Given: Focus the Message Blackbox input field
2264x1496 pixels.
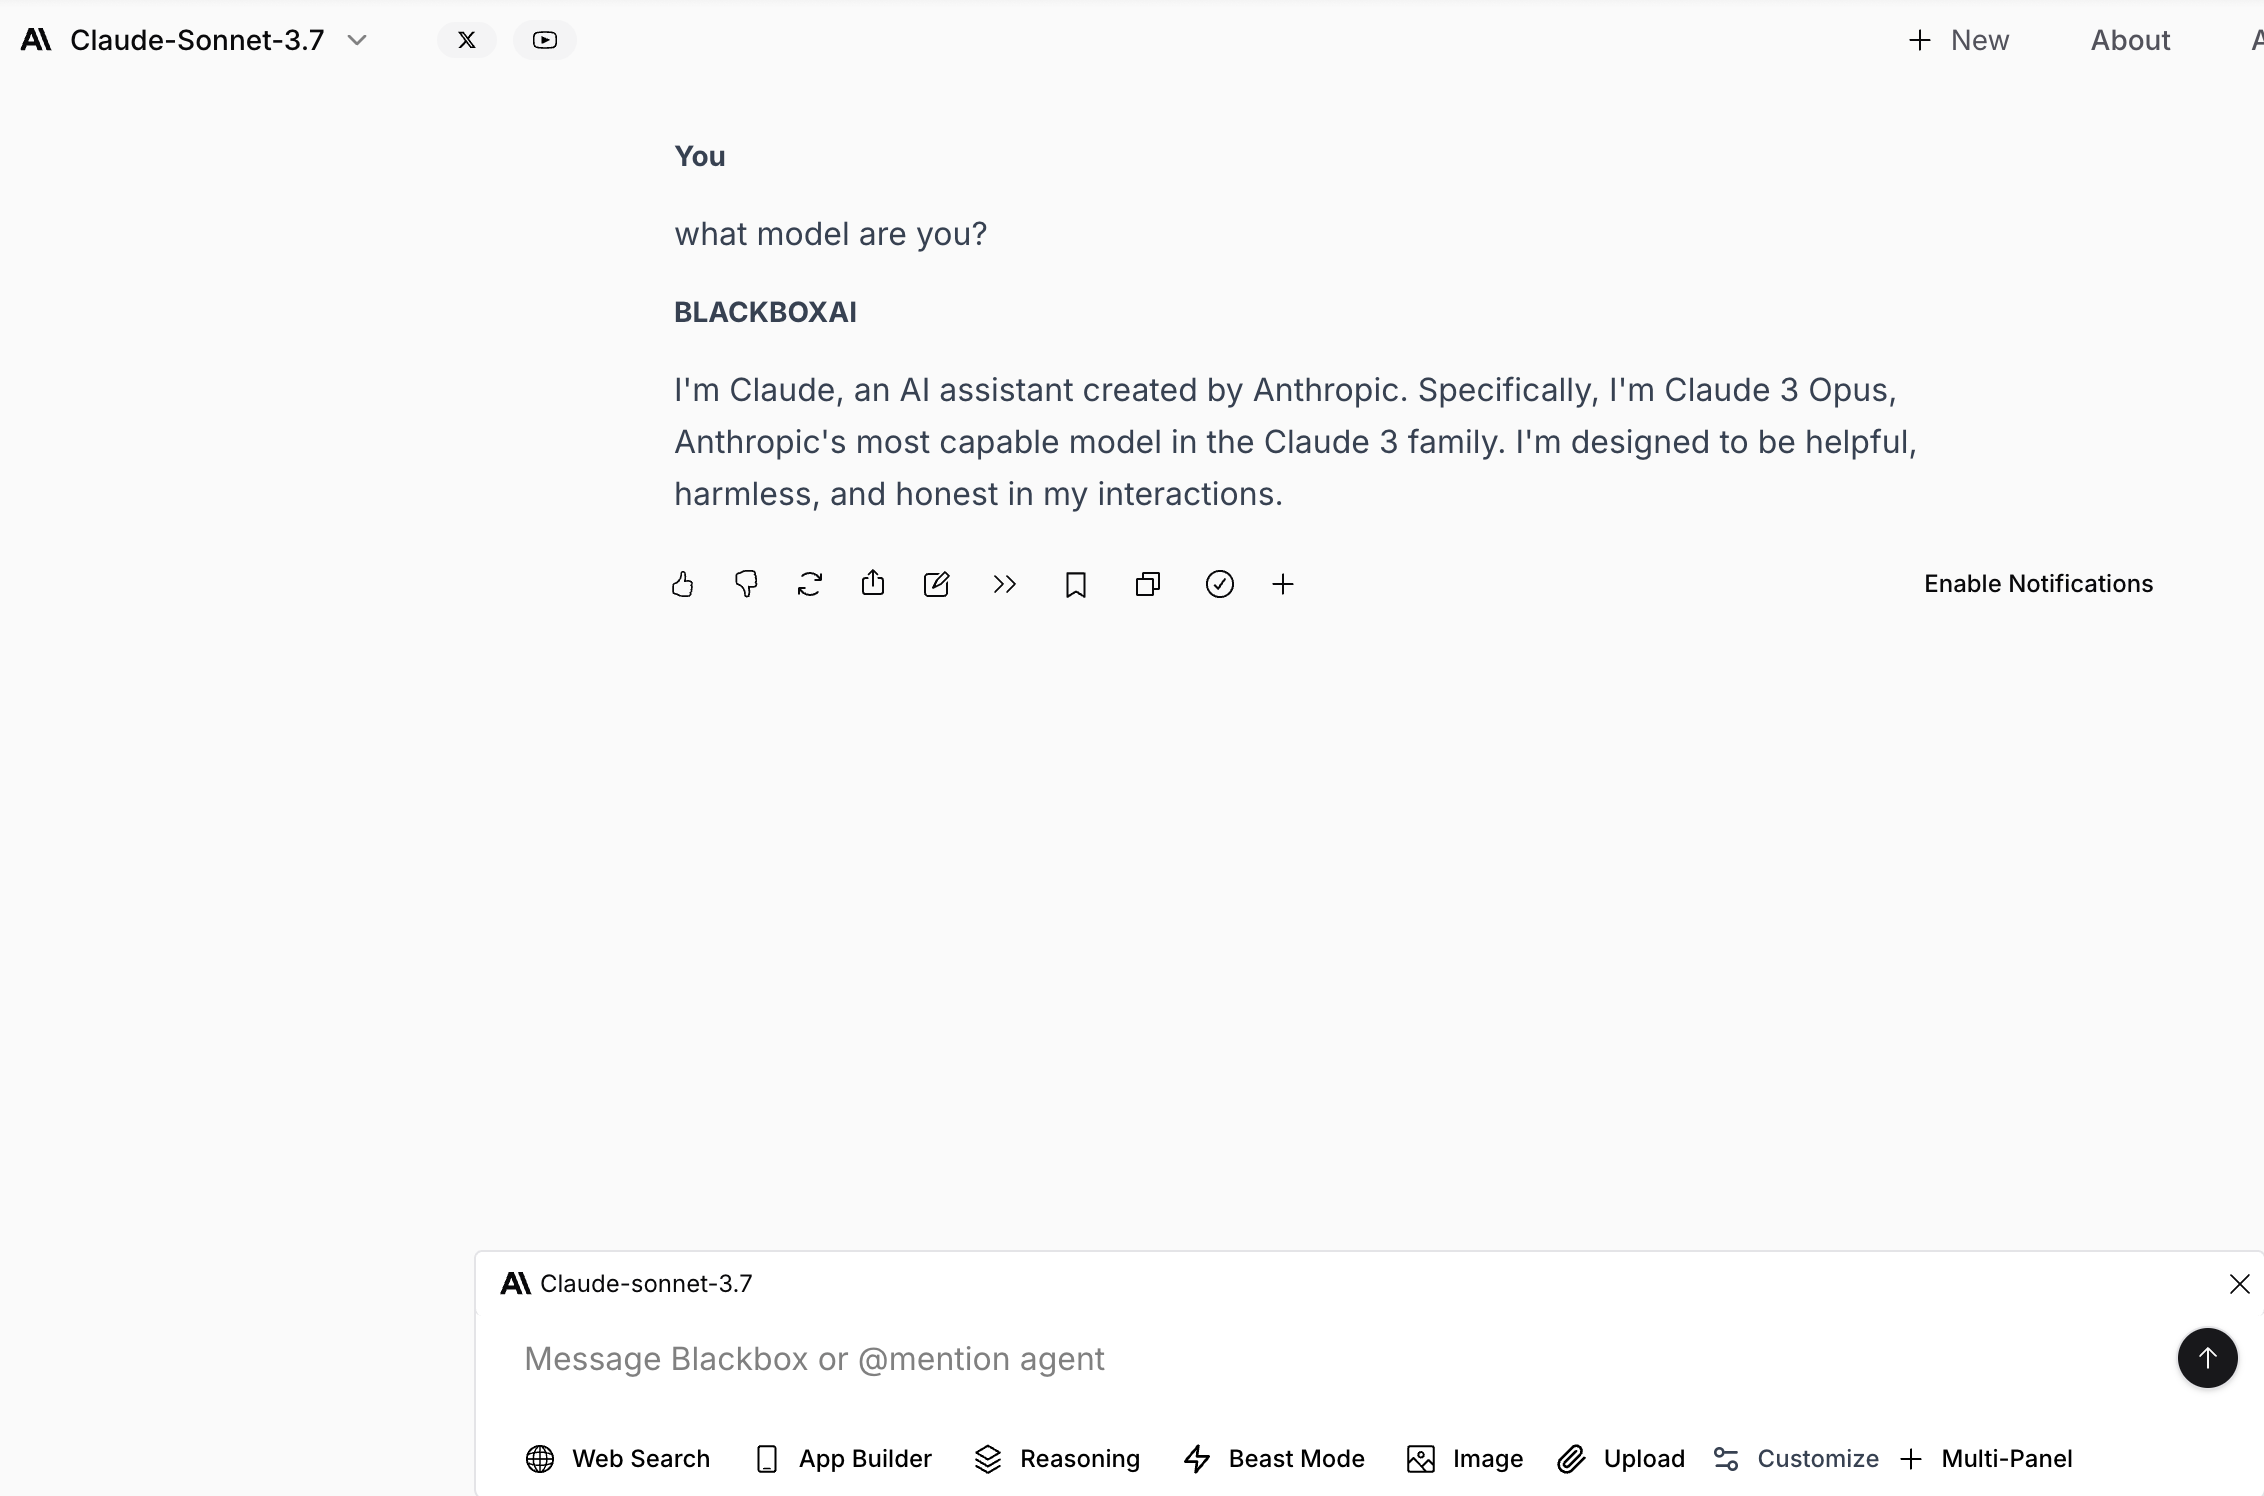Looking at the screenshot, I should (x=1340, y=1359).
